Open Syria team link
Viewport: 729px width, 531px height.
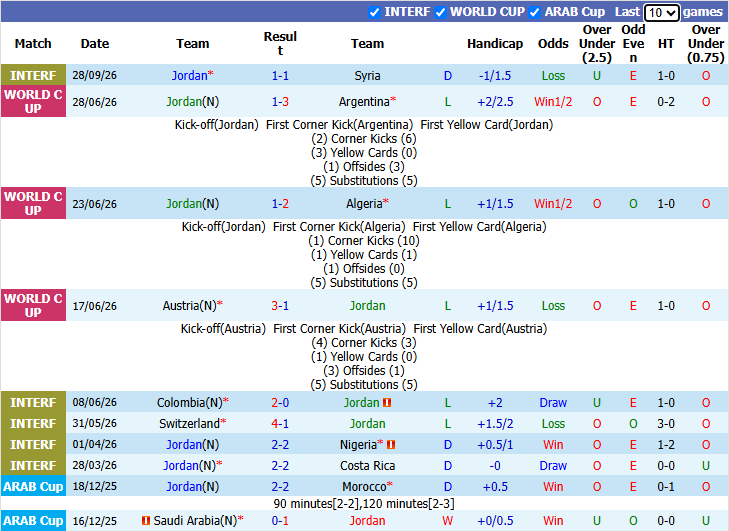point(367,75)
